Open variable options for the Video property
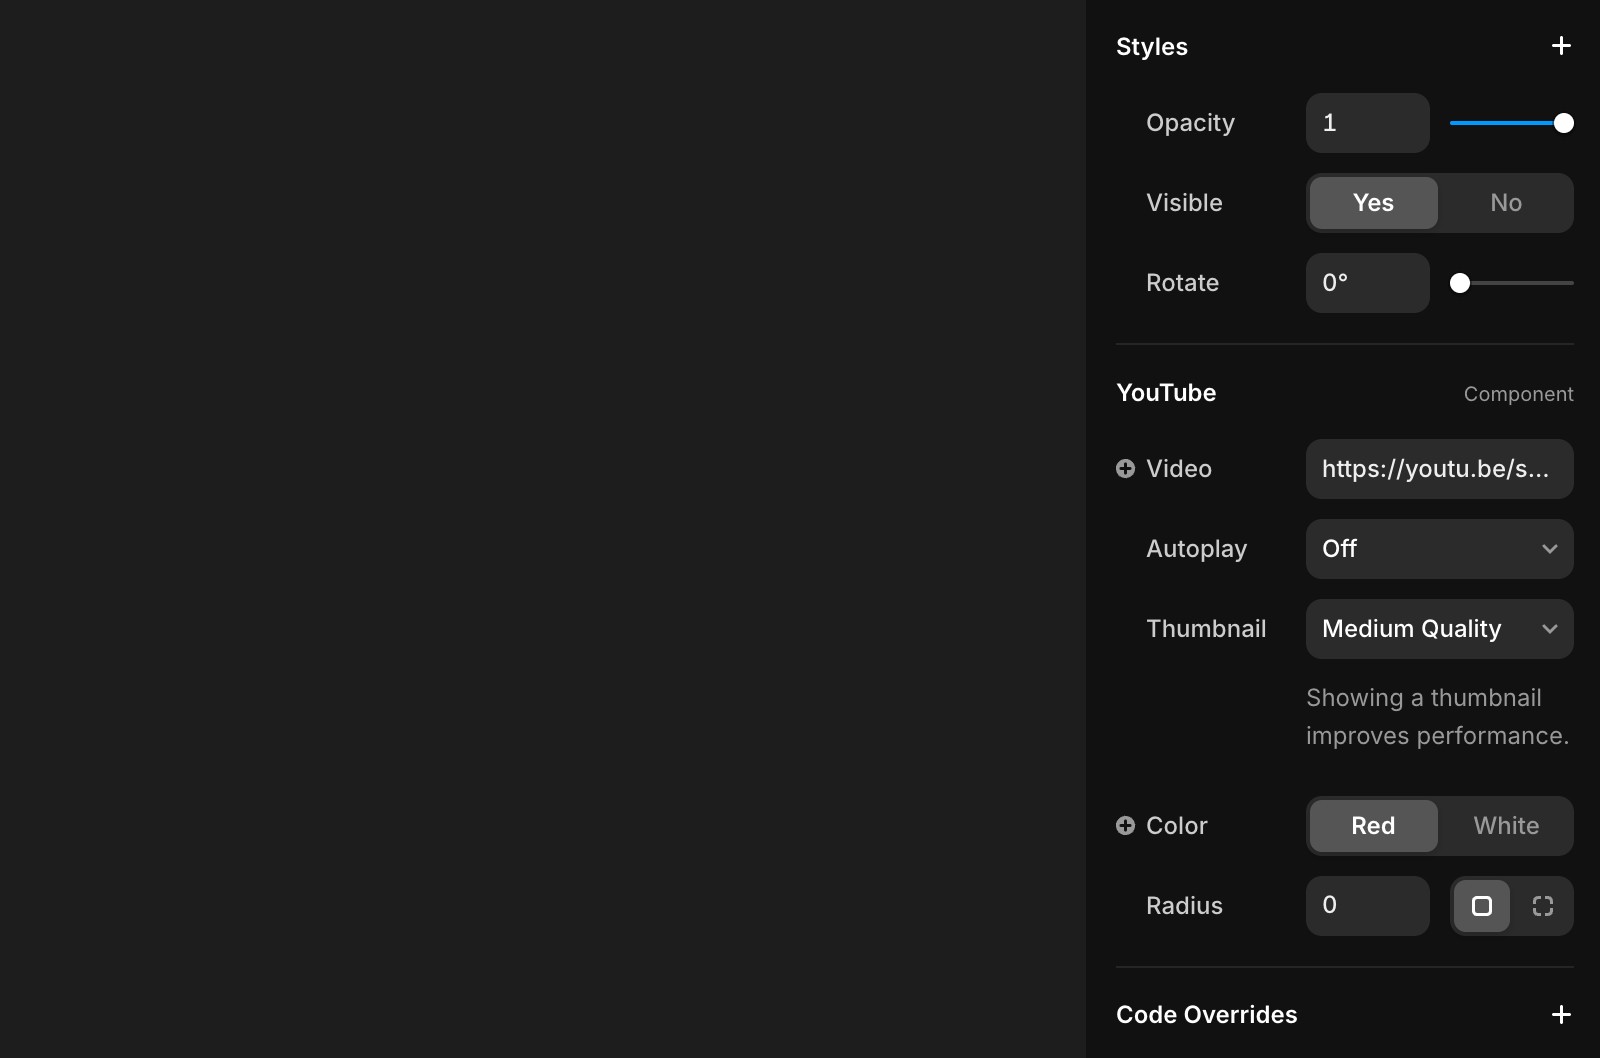This screenshot has height=1058, width=1600. coord(1125,468)
